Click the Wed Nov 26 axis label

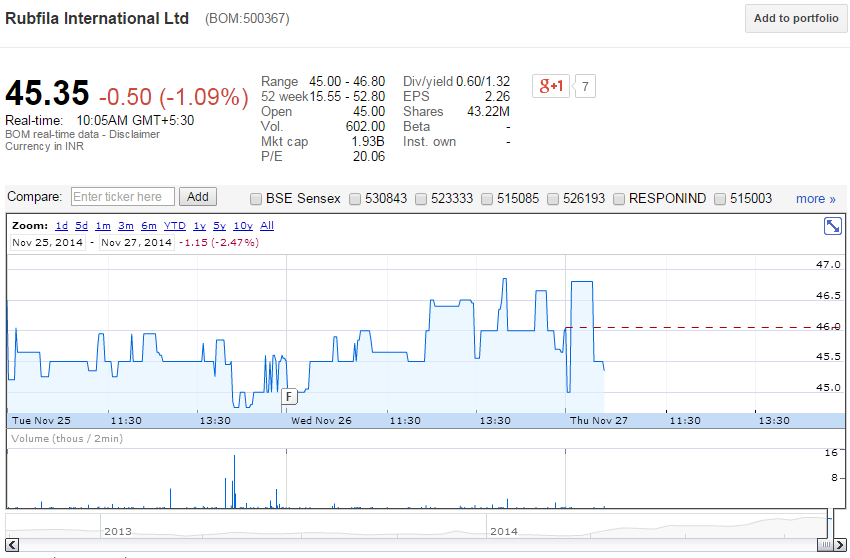pos(321,421)
